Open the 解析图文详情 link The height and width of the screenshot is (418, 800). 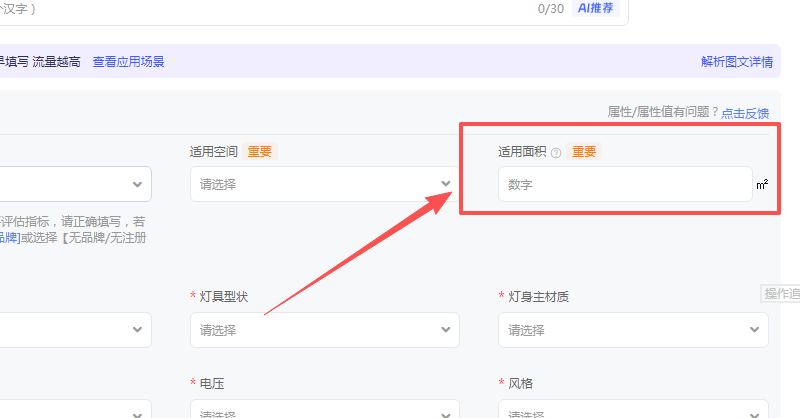point(737,62)
